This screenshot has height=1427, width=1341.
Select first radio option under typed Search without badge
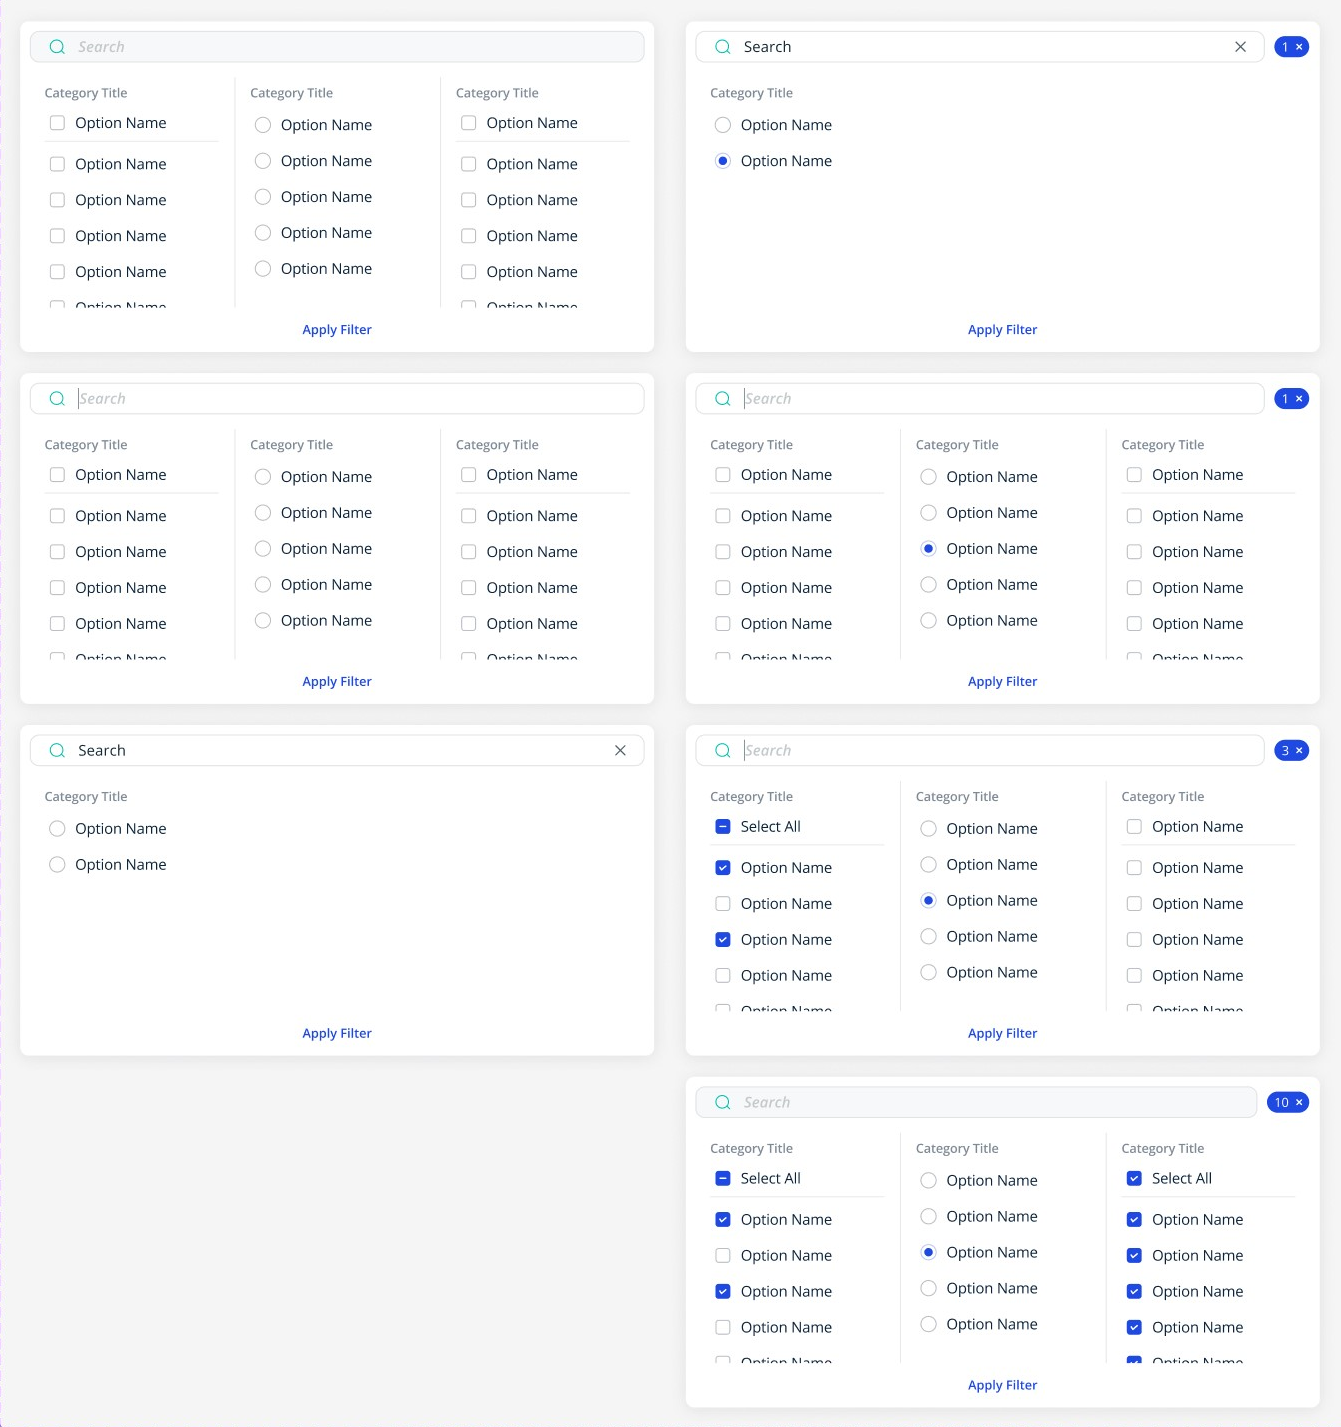tap(57, 829)
